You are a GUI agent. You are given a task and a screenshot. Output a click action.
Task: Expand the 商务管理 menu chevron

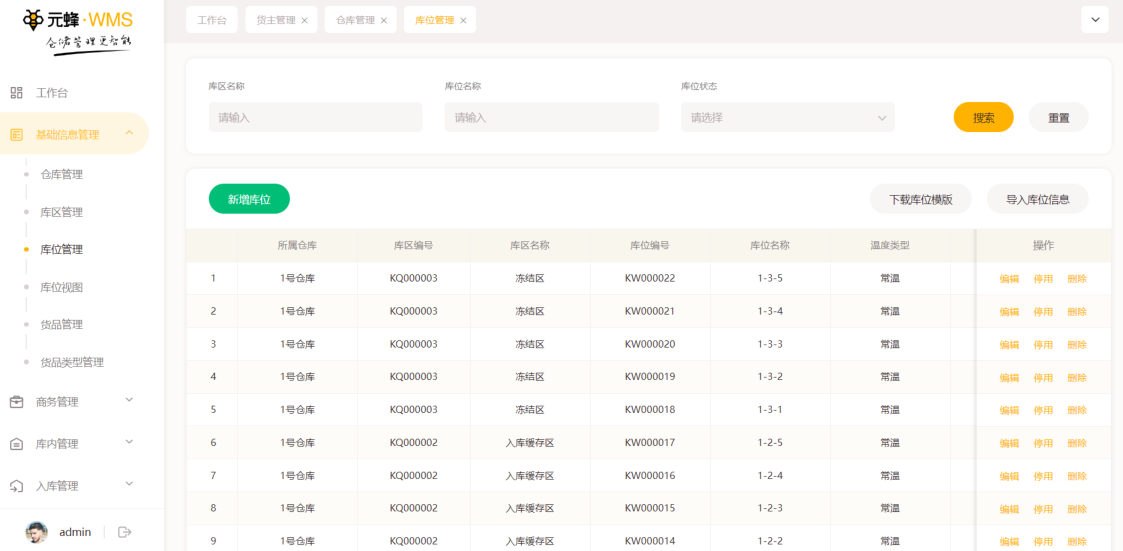coord(129,400)
